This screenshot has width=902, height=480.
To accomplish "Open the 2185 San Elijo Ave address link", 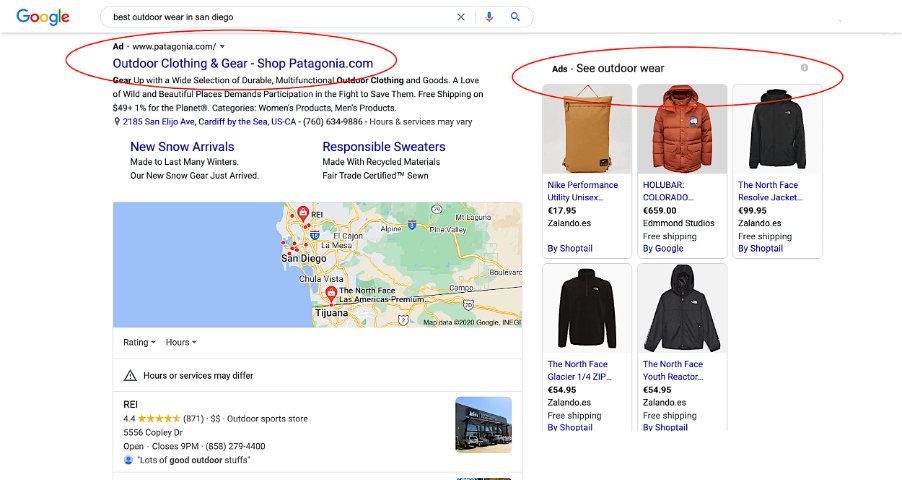I will [x=209, y=122].
